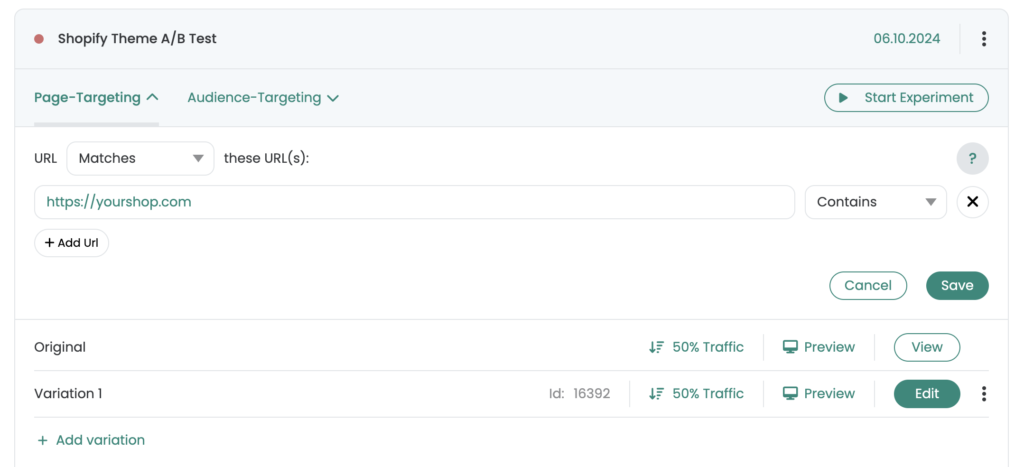Screen dimensions: 1024x467
Task: Click the Variation 1 name
Action: tap(68, 394)
